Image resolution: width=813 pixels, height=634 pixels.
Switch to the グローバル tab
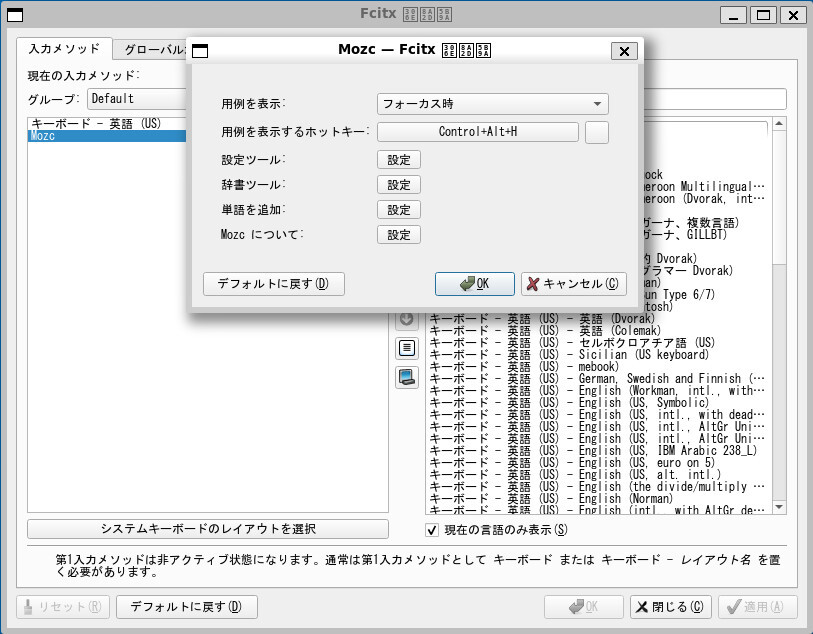click(155, 50)
